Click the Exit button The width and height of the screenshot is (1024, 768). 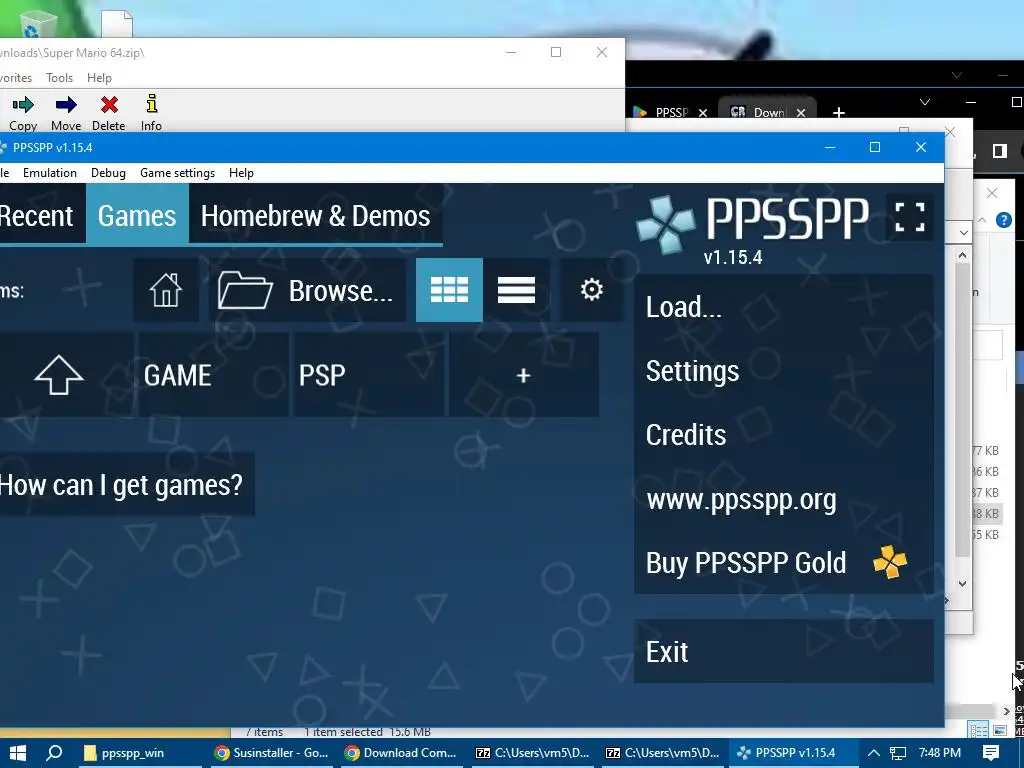[x=784, y=652]
